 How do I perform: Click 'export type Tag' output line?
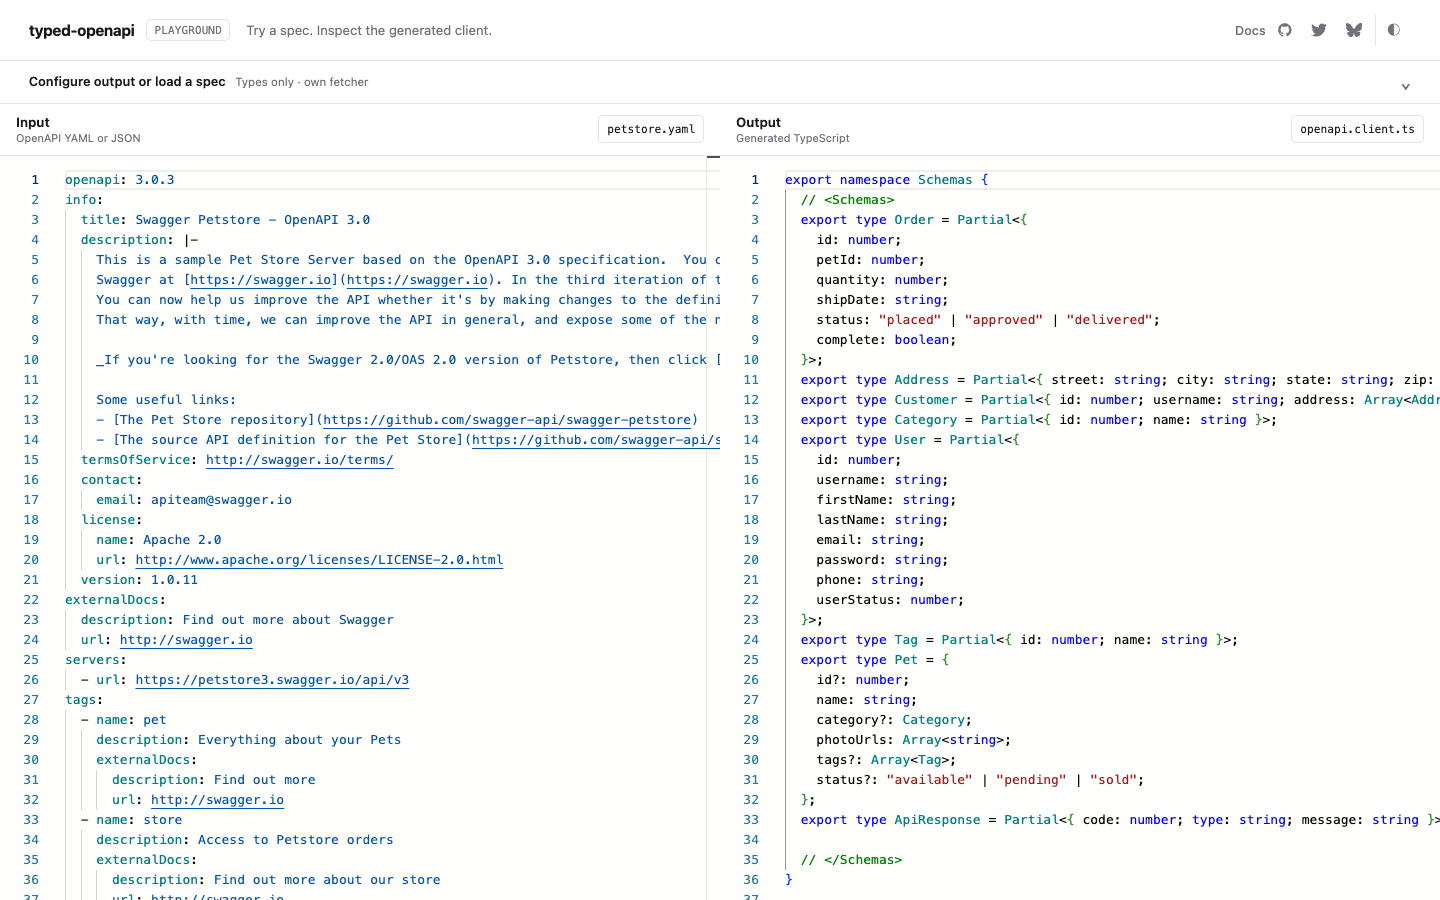pyautogui.click(x=1019, y=640)
